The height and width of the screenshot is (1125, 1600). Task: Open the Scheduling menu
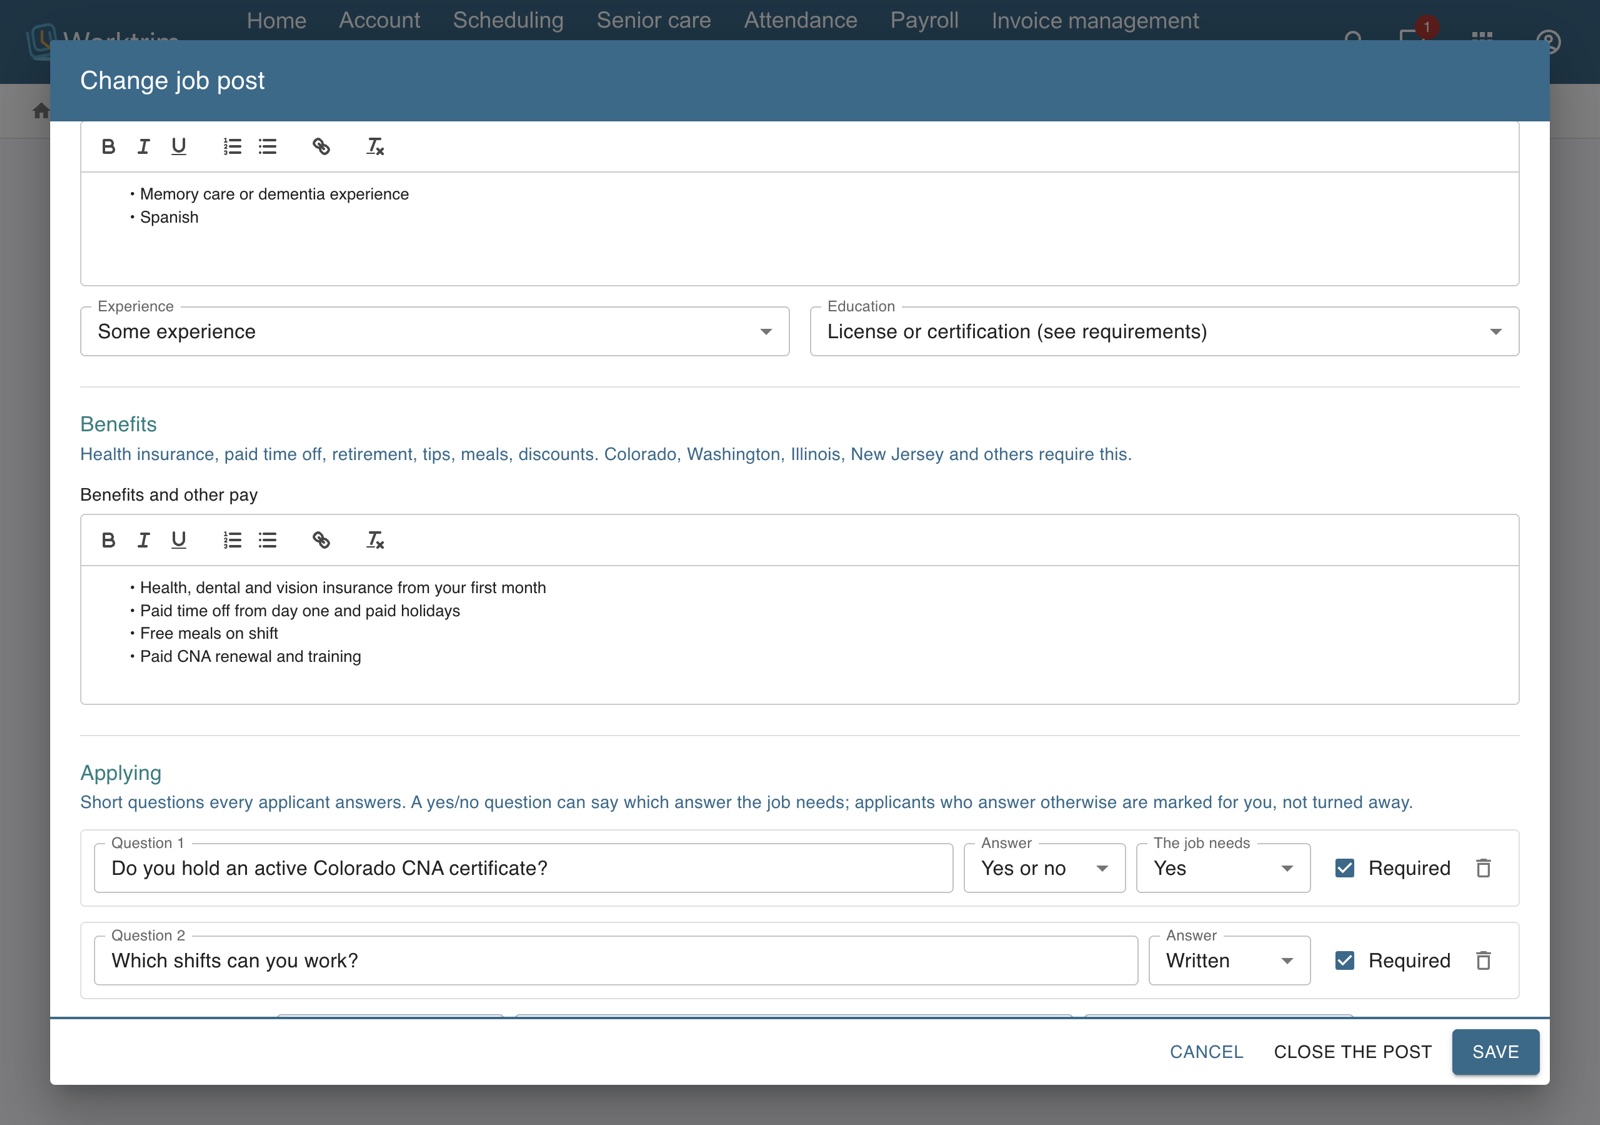point(508,21)
